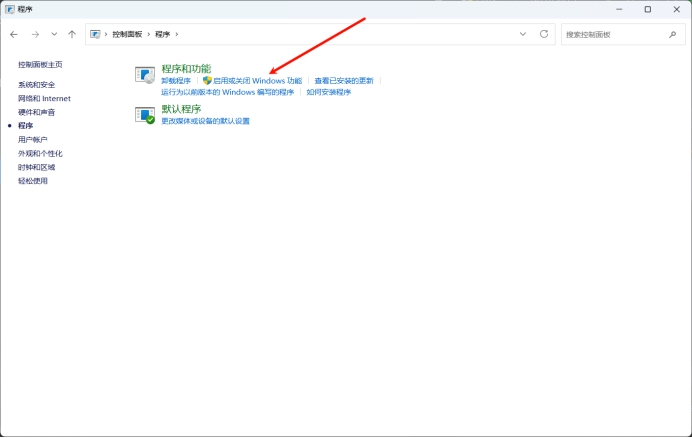Select 程序 in the breadcrumb path
This screenshot has width=692, height=438.
coord(162,34)
